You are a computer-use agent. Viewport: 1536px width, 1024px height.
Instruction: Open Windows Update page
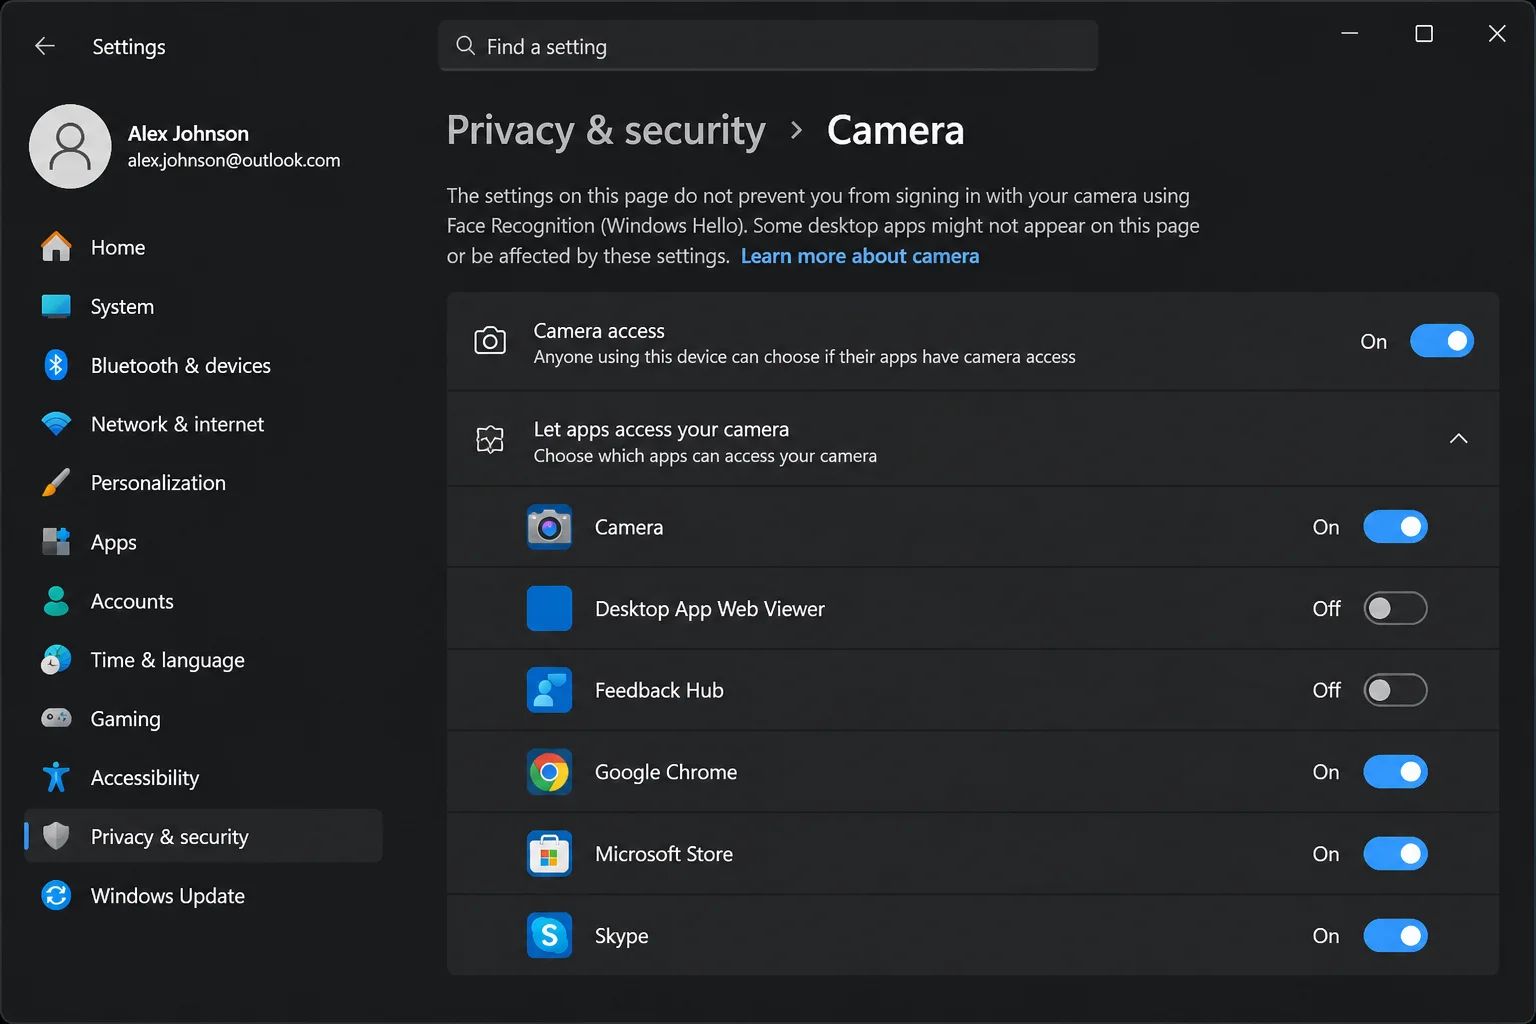203,895
